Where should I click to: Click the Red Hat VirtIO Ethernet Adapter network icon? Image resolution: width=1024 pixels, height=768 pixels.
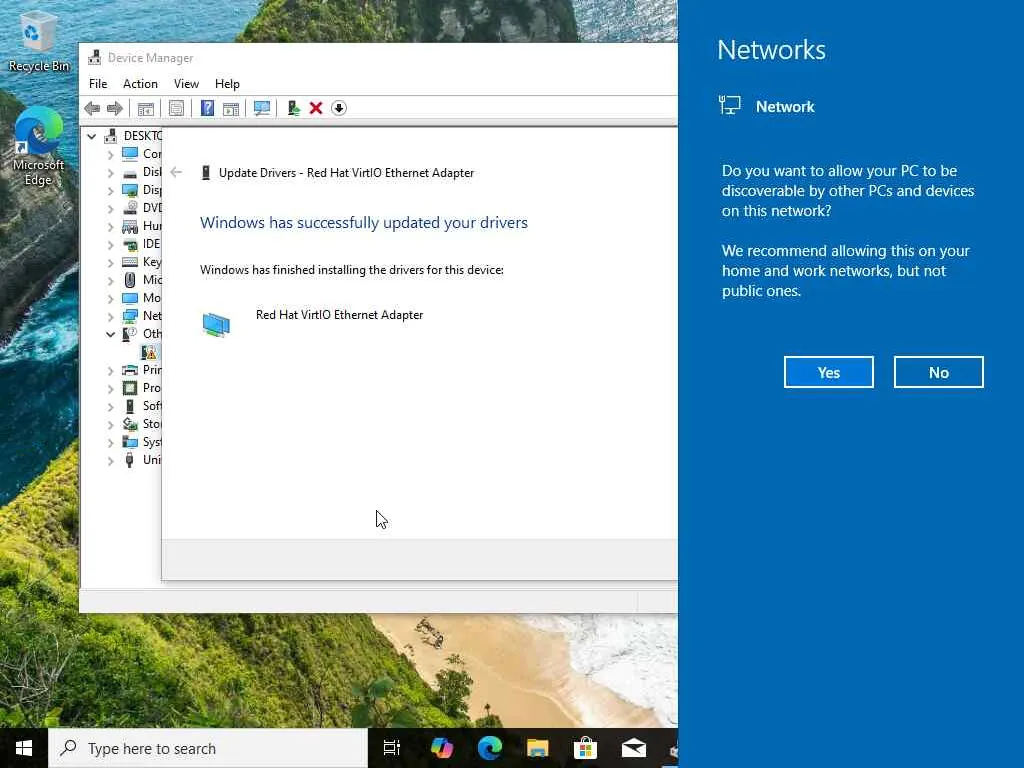pos(216,325)
